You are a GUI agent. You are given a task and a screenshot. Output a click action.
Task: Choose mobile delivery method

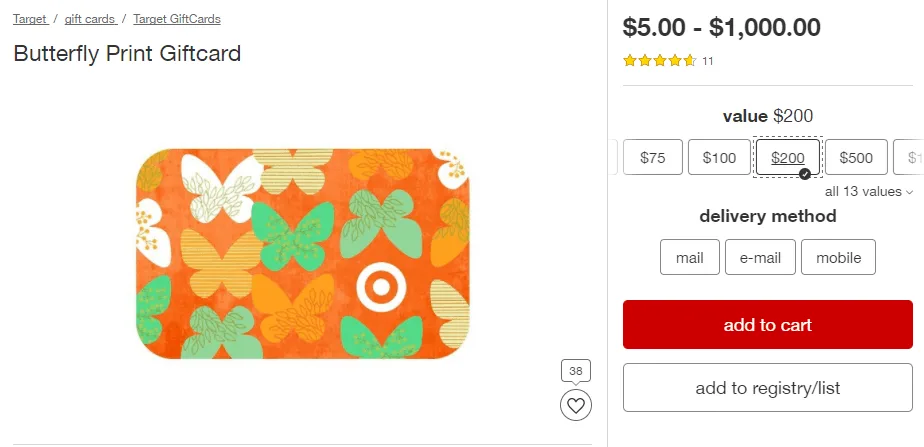coord(838,257)
